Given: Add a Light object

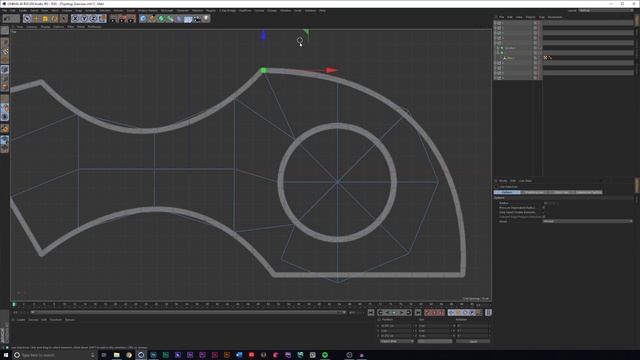Looking at the screenshot, I should click(206, 18).
